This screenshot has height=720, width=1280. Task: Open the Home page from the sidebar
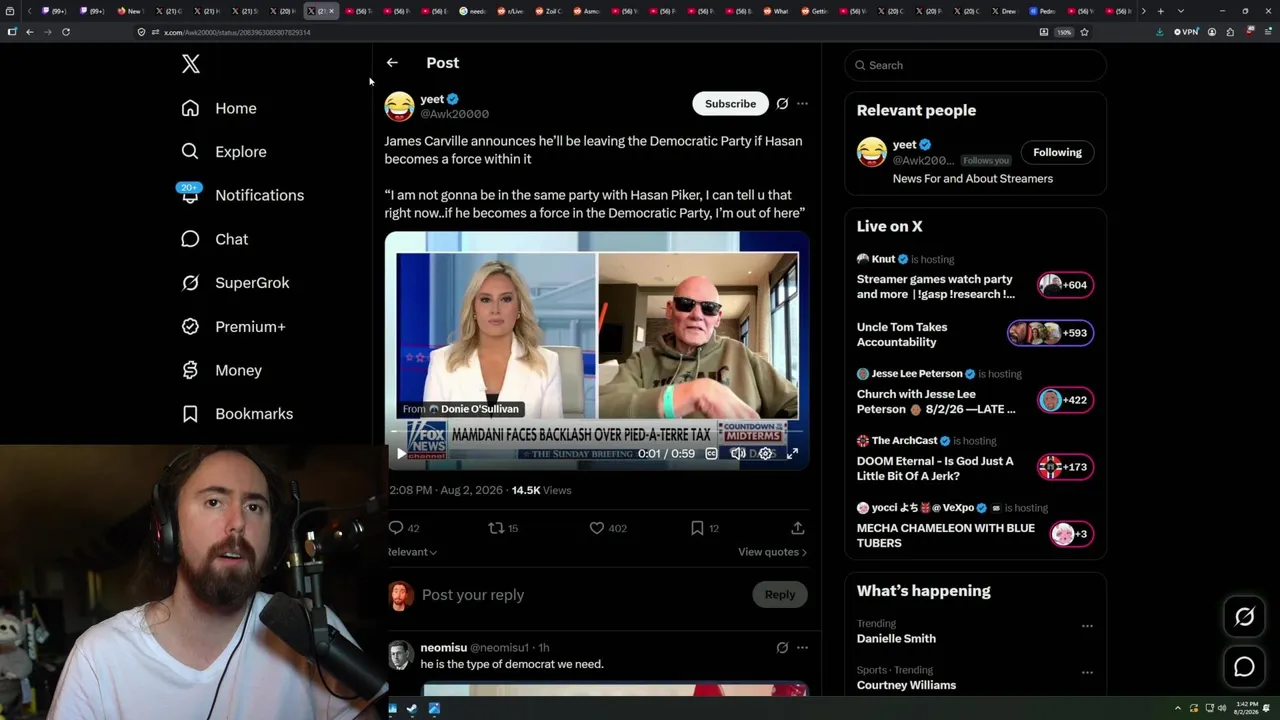(x=219, y=108)
